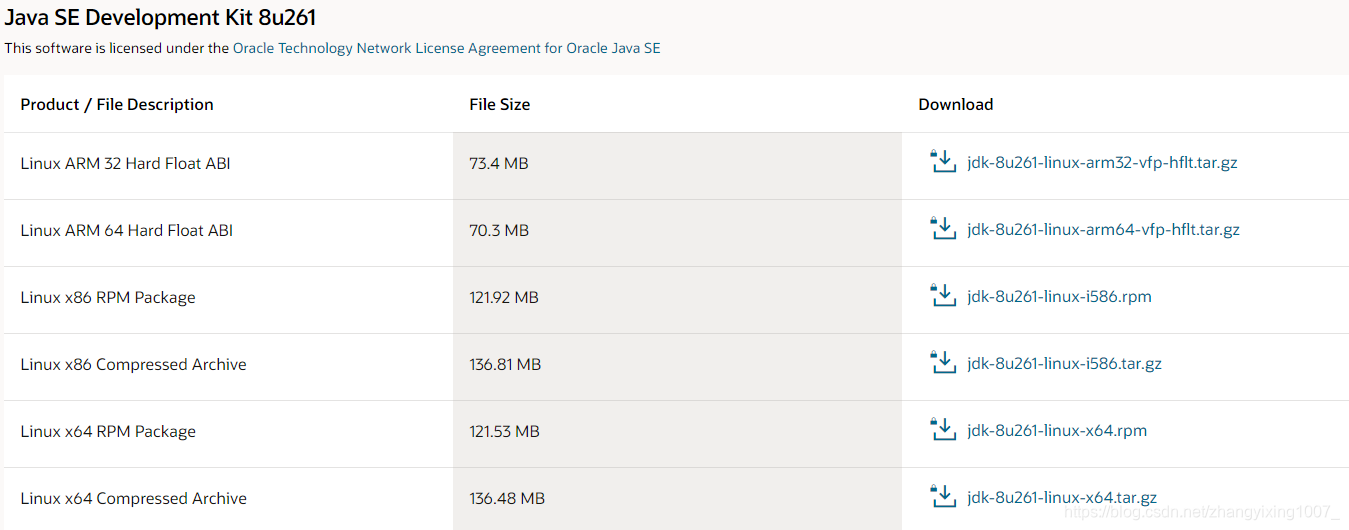This screenshot has height=530, width=1349.
Task: Download jdk-8u261-linux-arm64-vfp-hflt.tar.gz file link
Action: [x=1103, y=229]
